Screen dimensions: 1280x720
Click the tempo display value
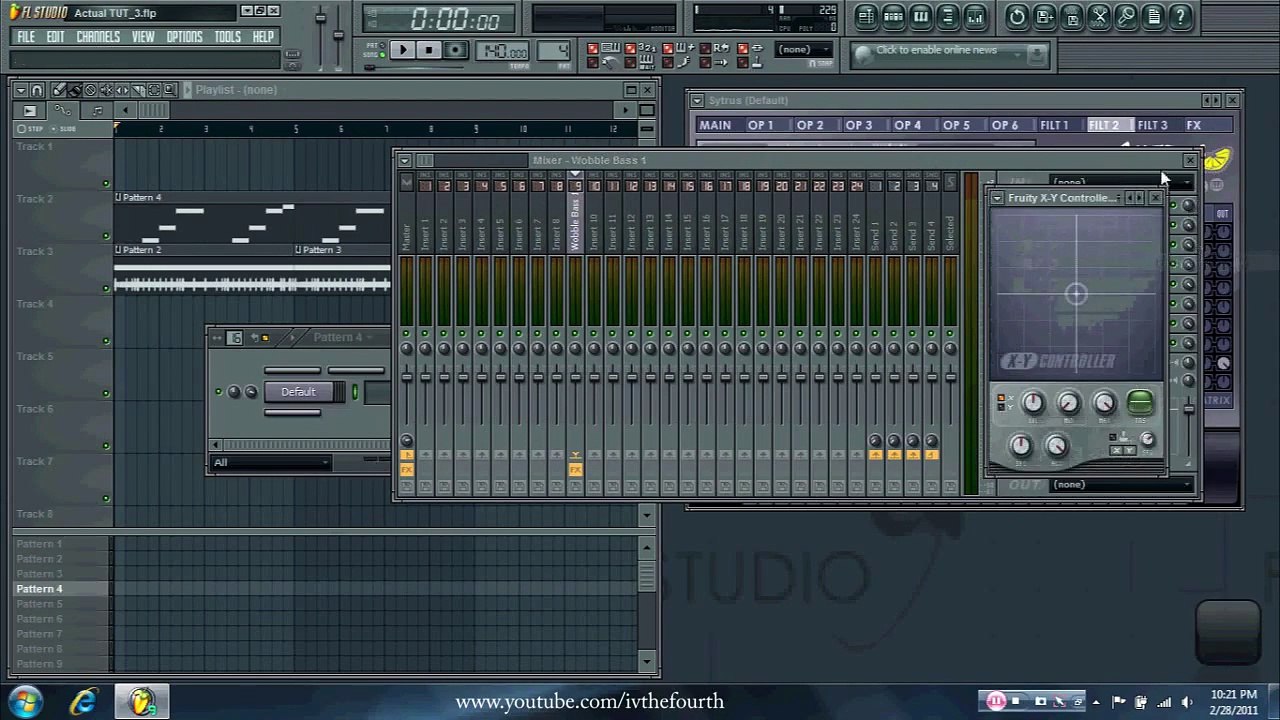(505, 51)
